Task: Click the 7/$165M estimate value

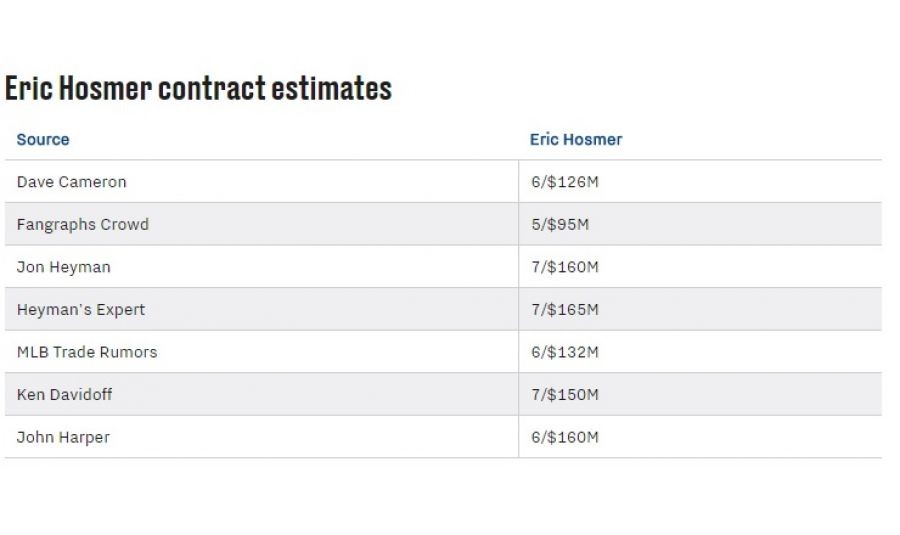Action: [x=565, y=310]
